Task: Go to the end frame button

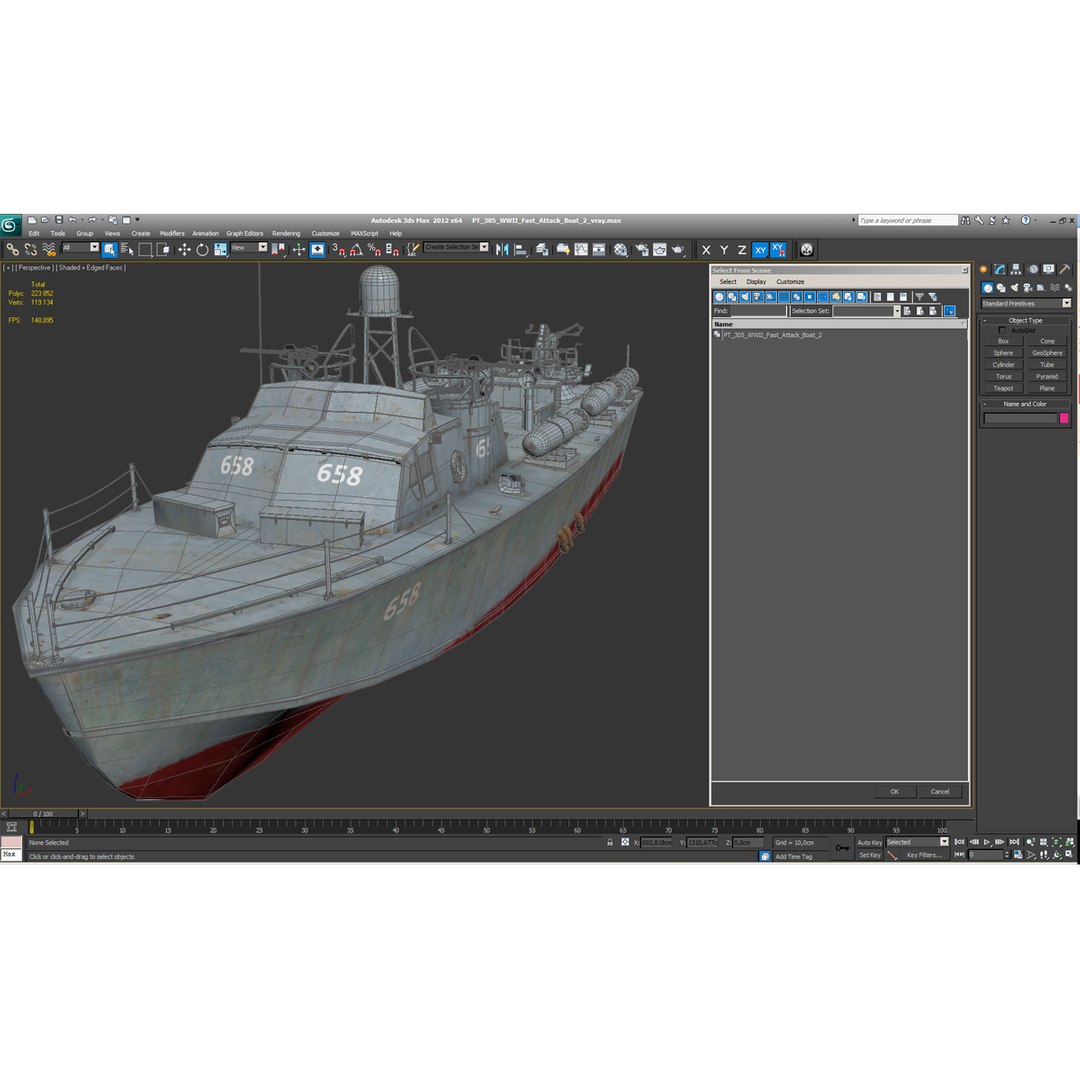Action: (x=1014, y=842)
